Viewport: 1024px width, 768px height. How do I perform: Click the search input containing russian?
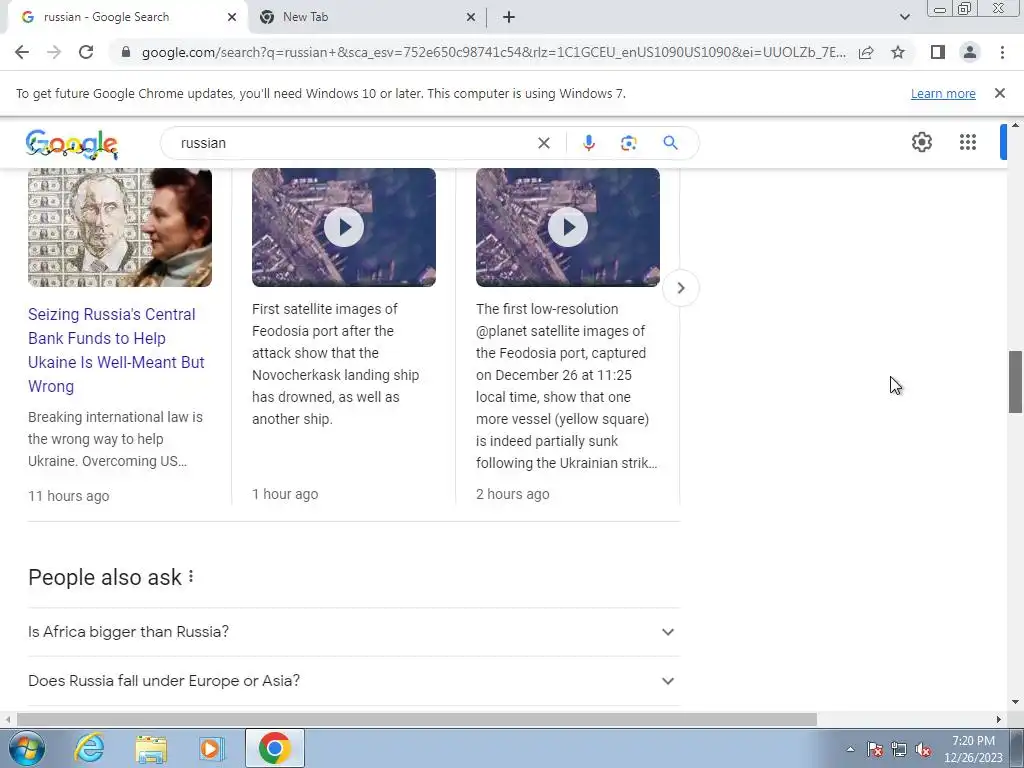[353, 143]
